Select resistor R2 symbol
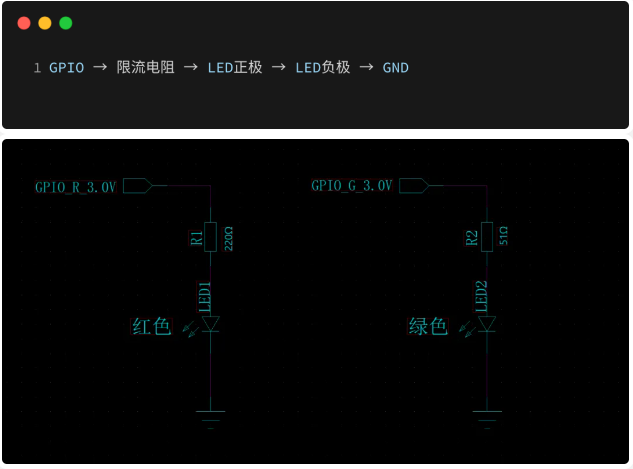 point(486,237)
